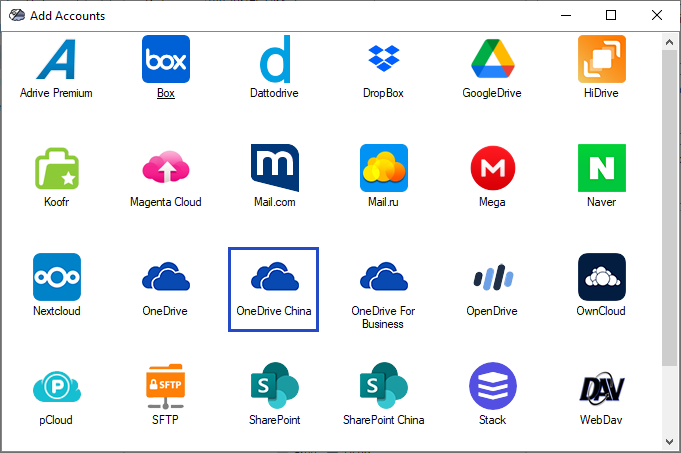Close the Add Accounts window
The height and width of the screenshot is (453, 681).
(657, 15)
